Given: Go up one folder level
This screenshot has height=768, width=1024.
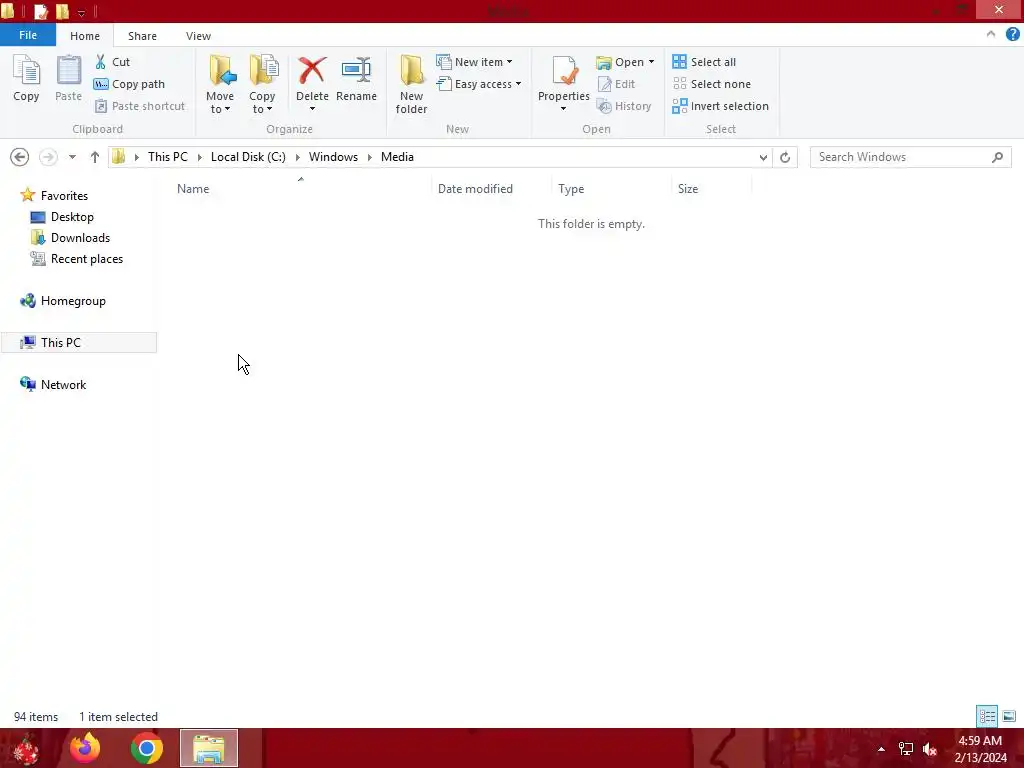Looking at the screenshot, I should tap(95, 157).
